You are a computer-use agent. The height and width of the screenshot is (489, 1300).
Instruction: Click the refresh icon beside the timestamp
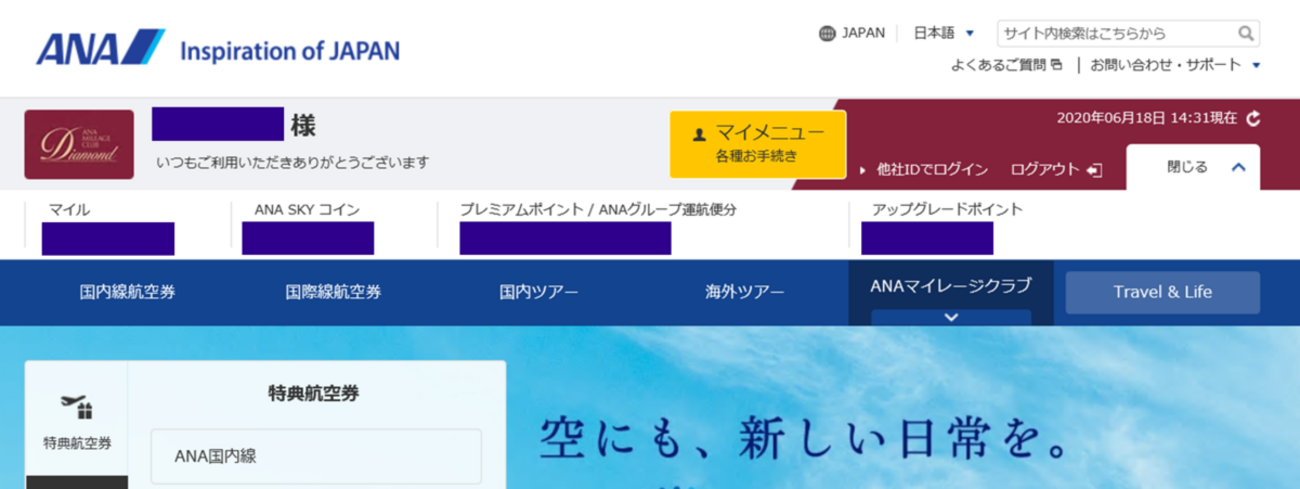[1253, 118]
